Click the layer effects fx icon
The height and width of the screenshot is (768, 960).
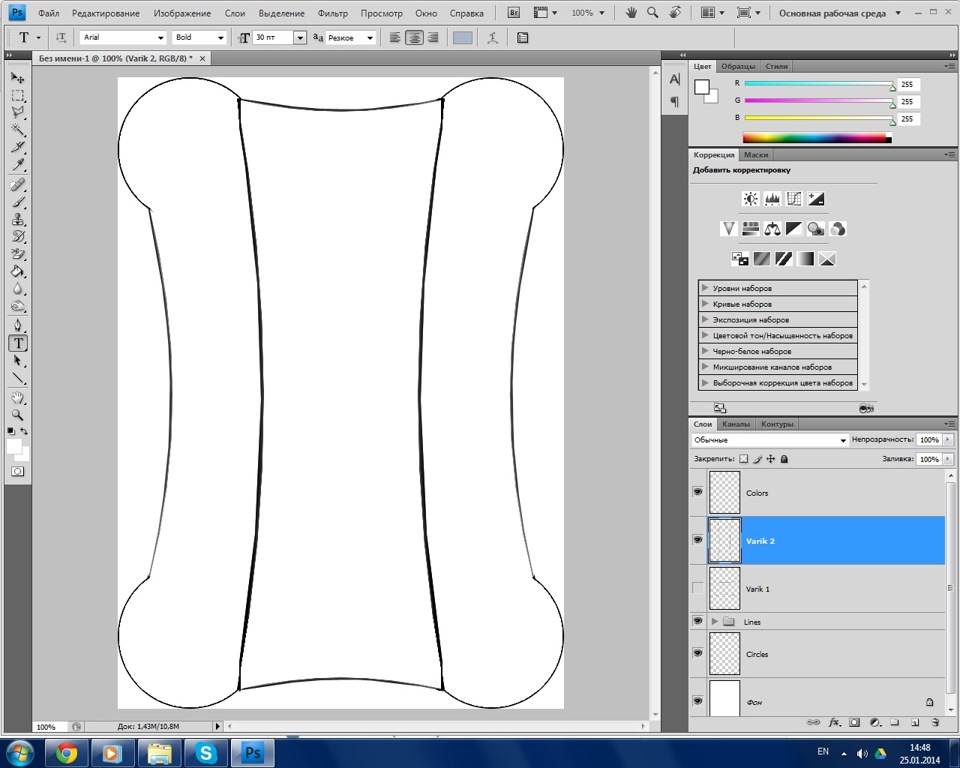tap(835, 722)
